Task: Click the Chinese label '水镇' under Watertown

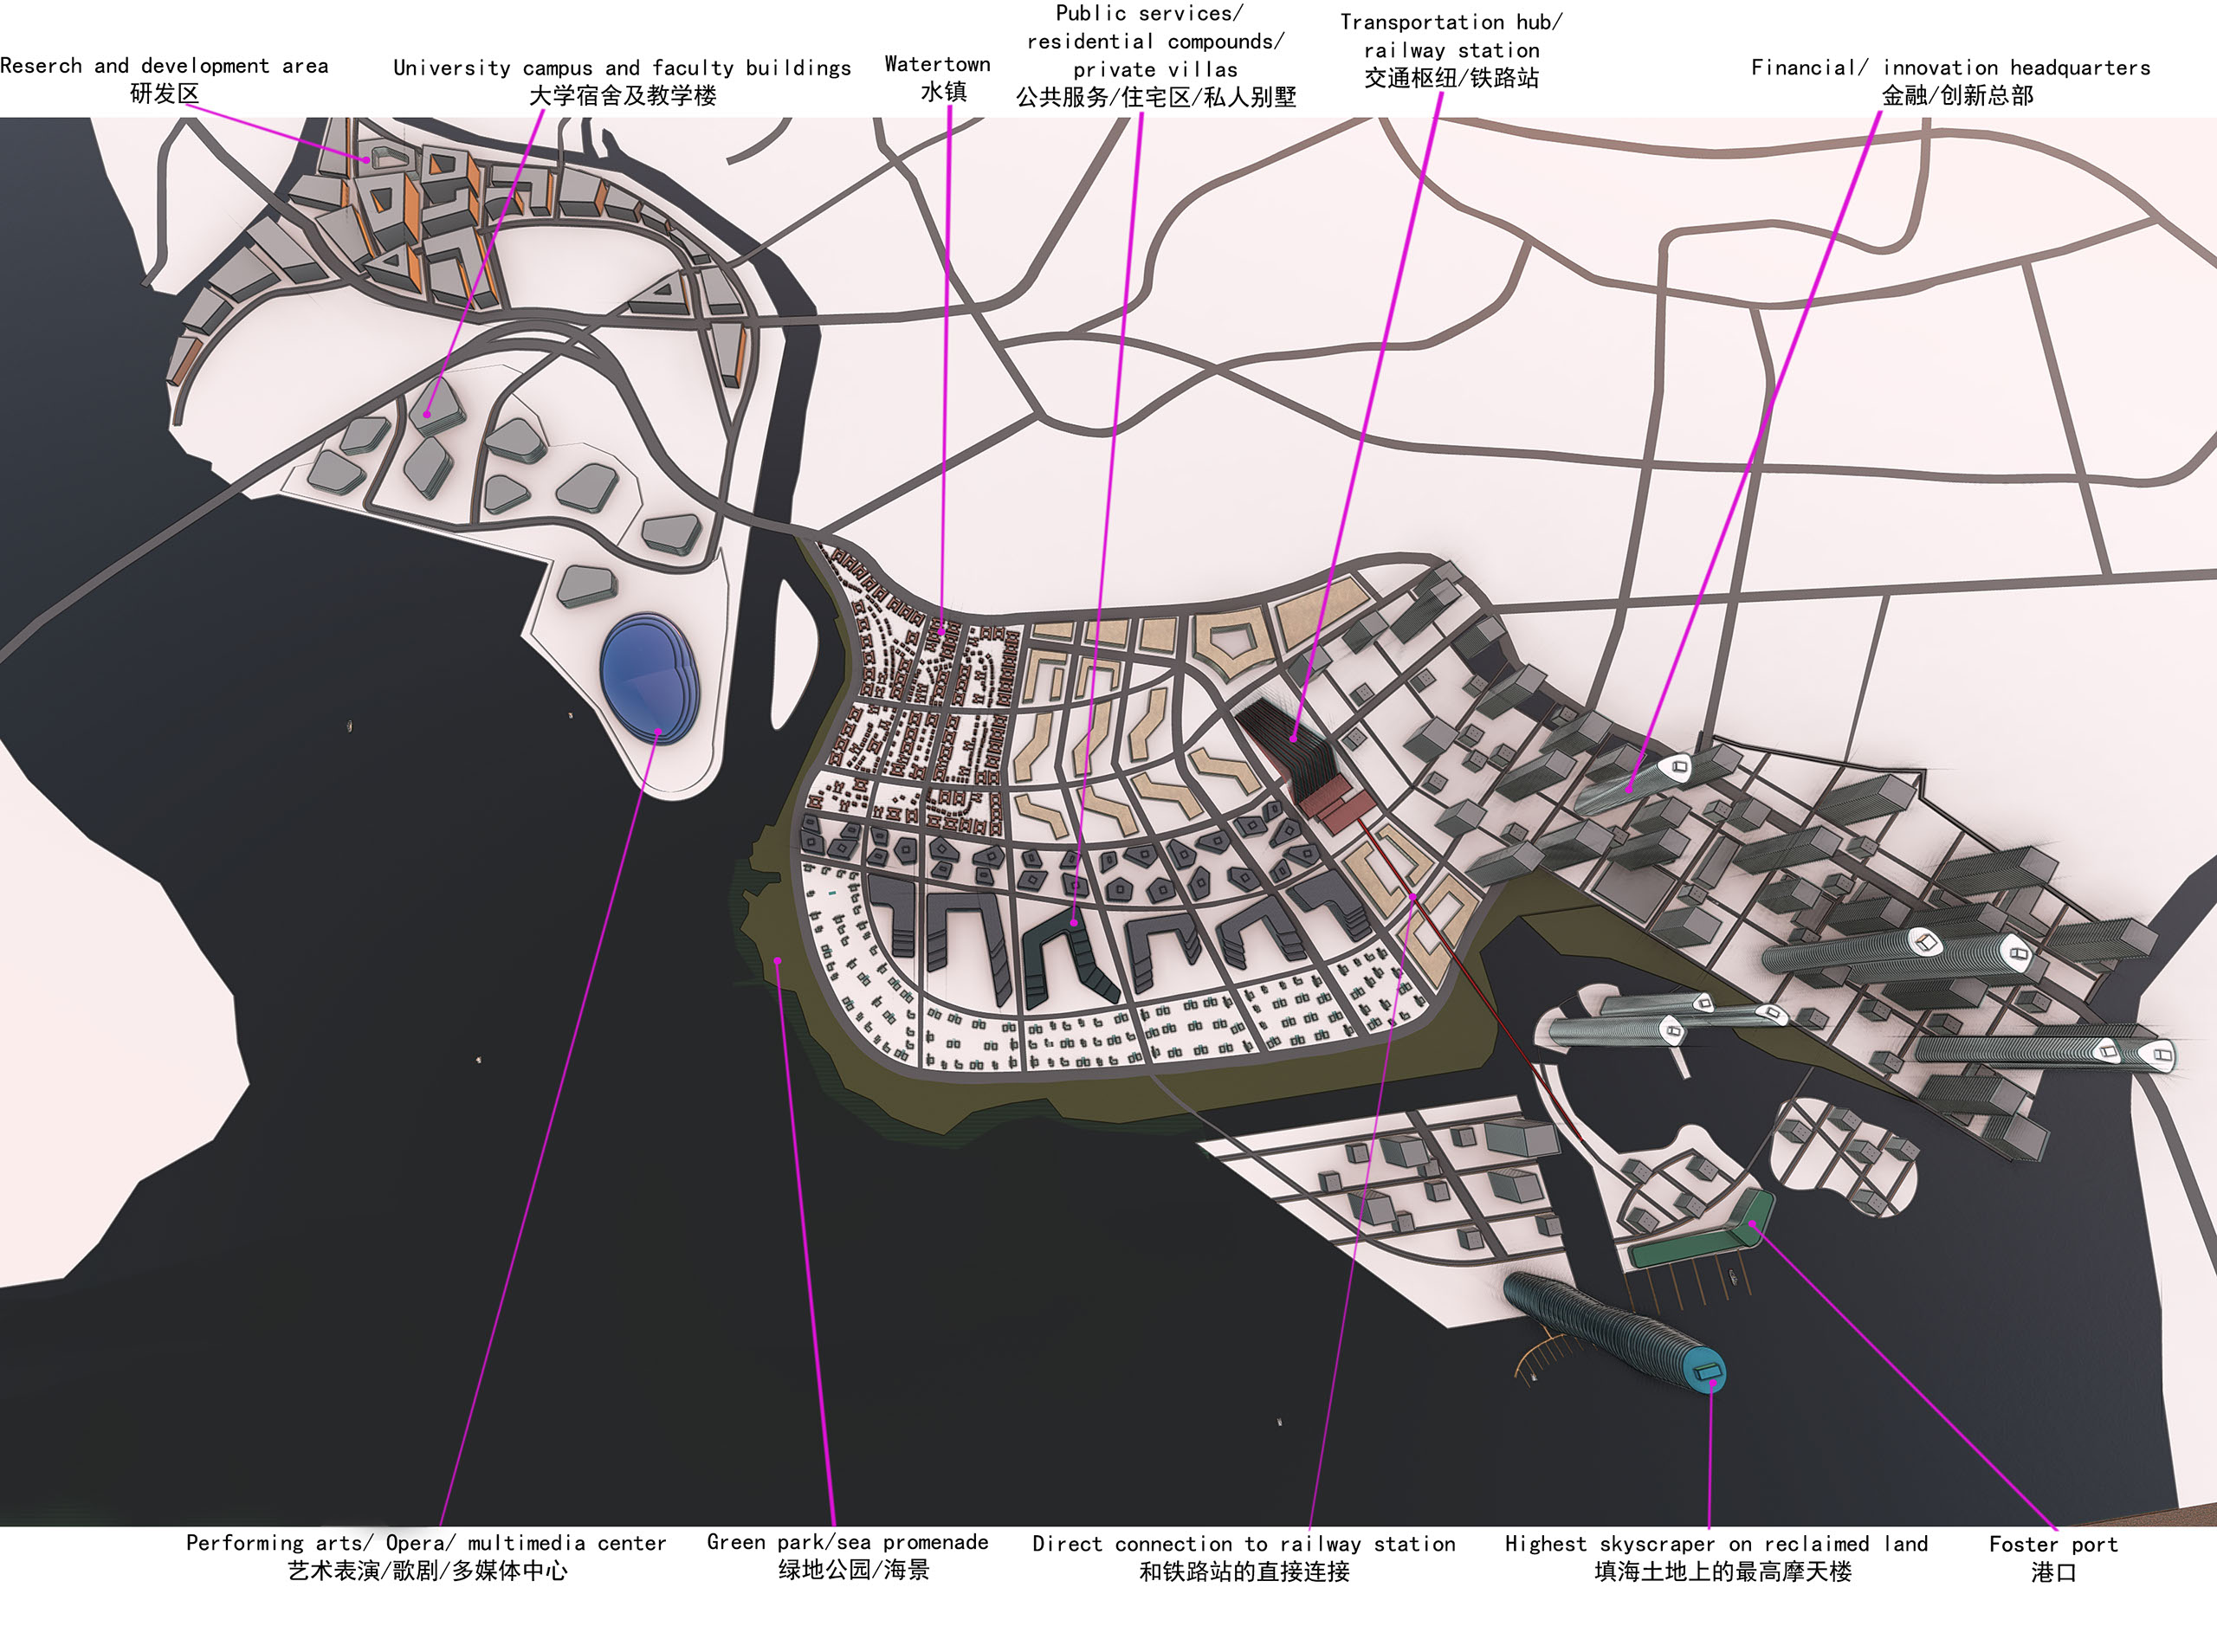Action: point(943,93)
